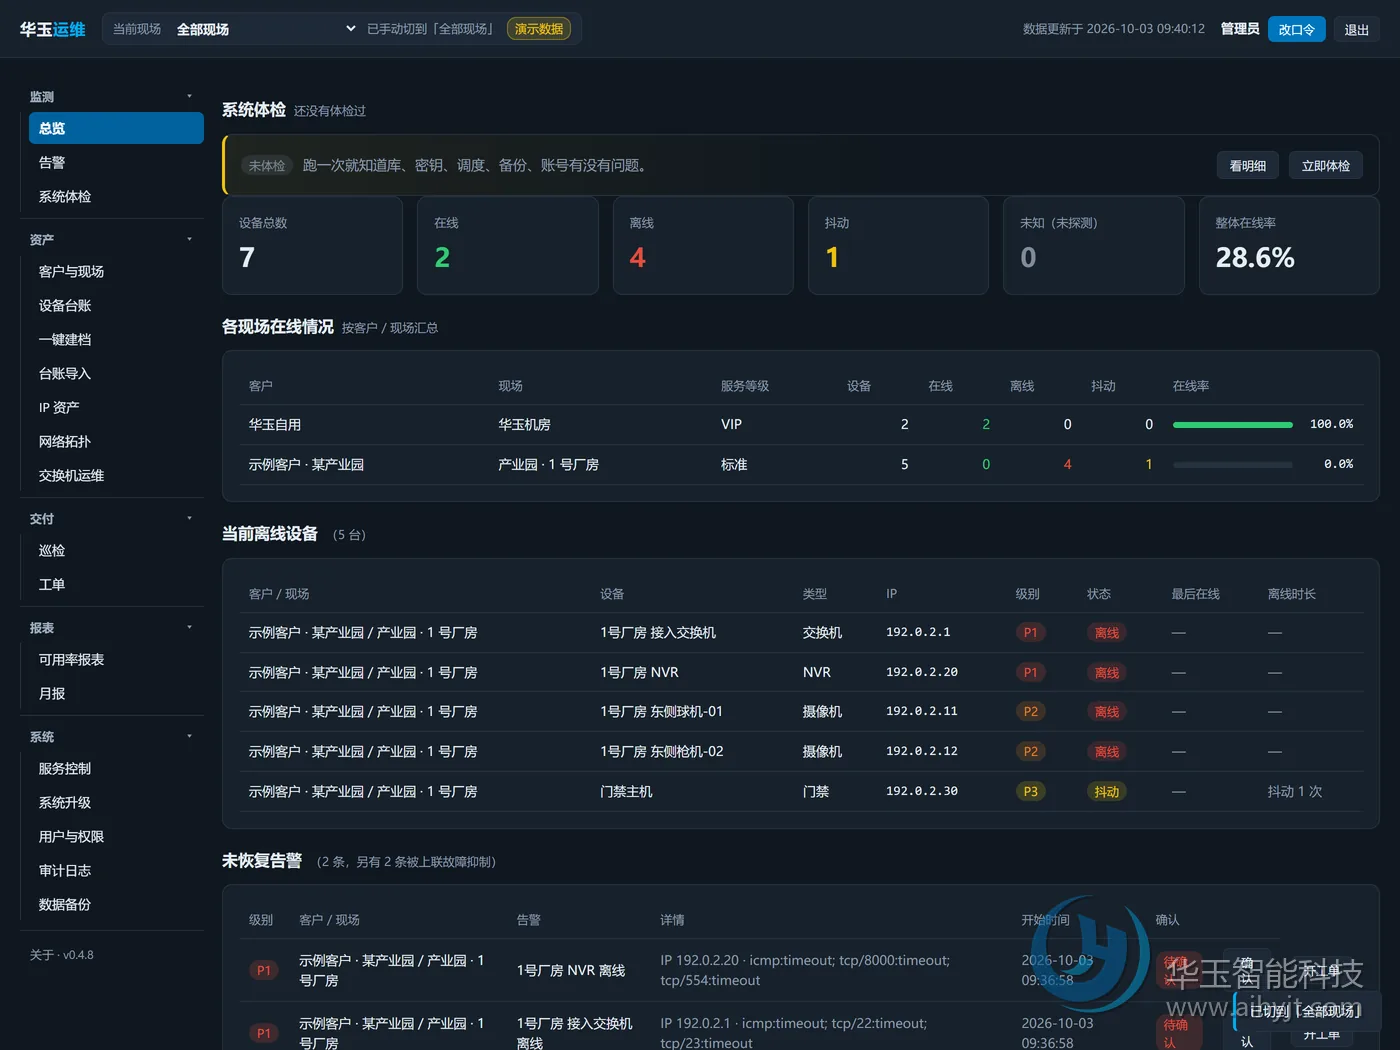The width and height of the screenshot is (1400, 1050).
Task: Click the 华玉运维 logo
Action: (x=53, y=29)
